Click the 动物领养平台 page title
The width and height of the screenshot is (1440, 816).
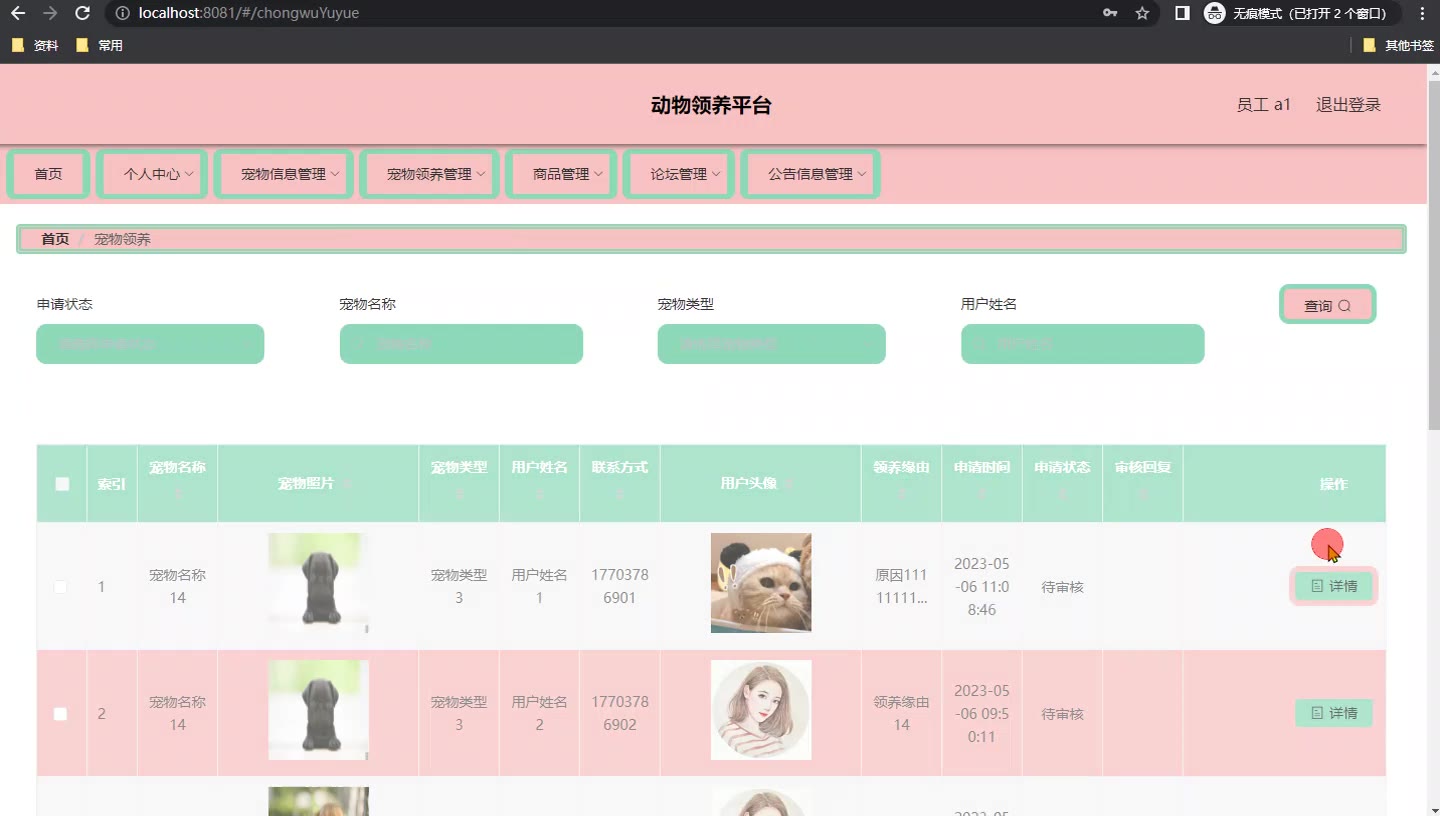(711, 106)
